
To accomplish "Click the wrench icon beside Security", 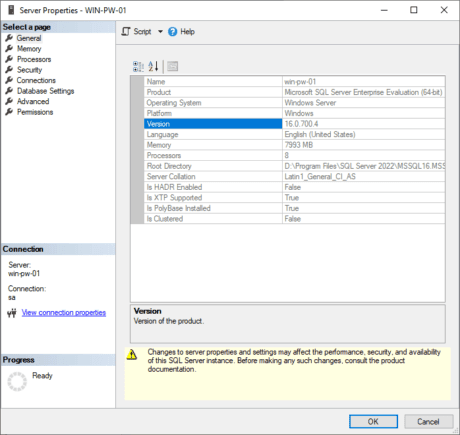I will (x=9, y=70).
